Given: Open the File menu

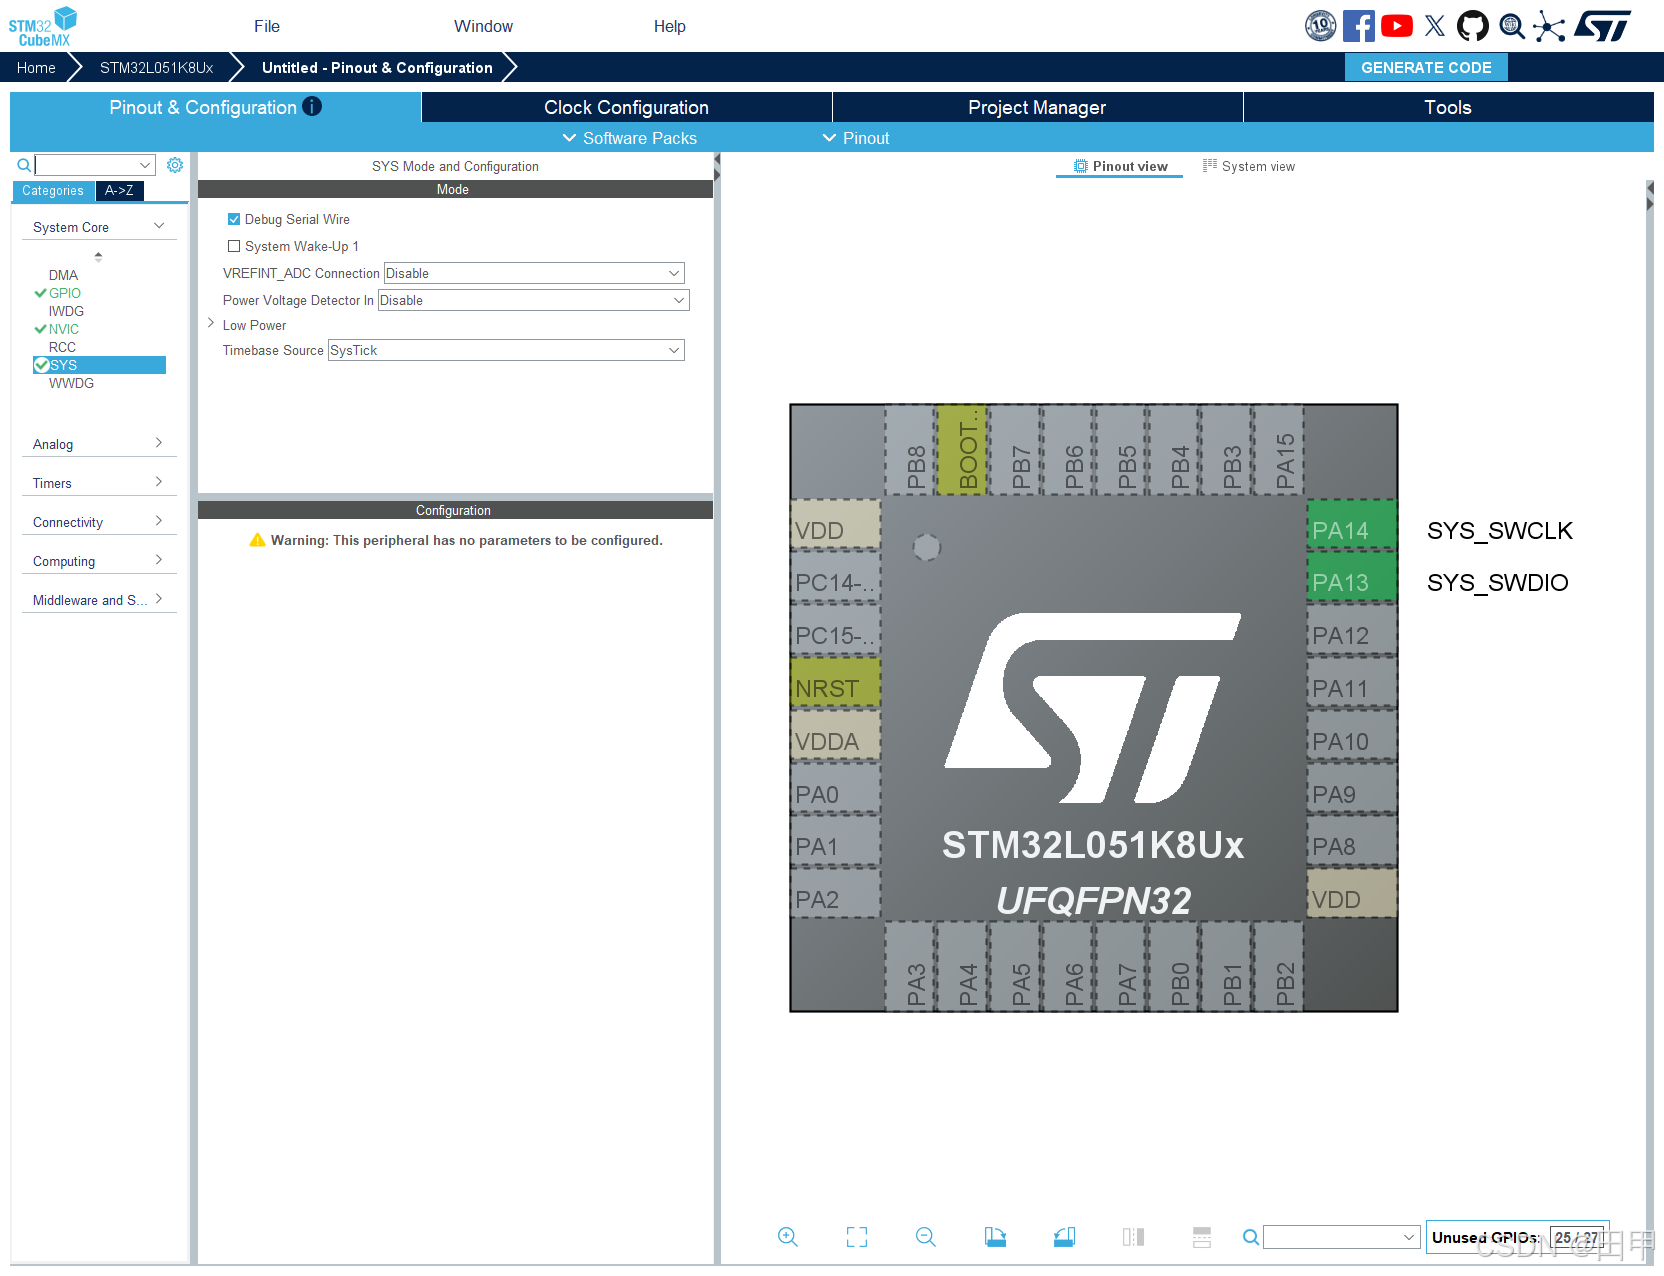Looking at the screenshot, I should [x=267, y=26].
